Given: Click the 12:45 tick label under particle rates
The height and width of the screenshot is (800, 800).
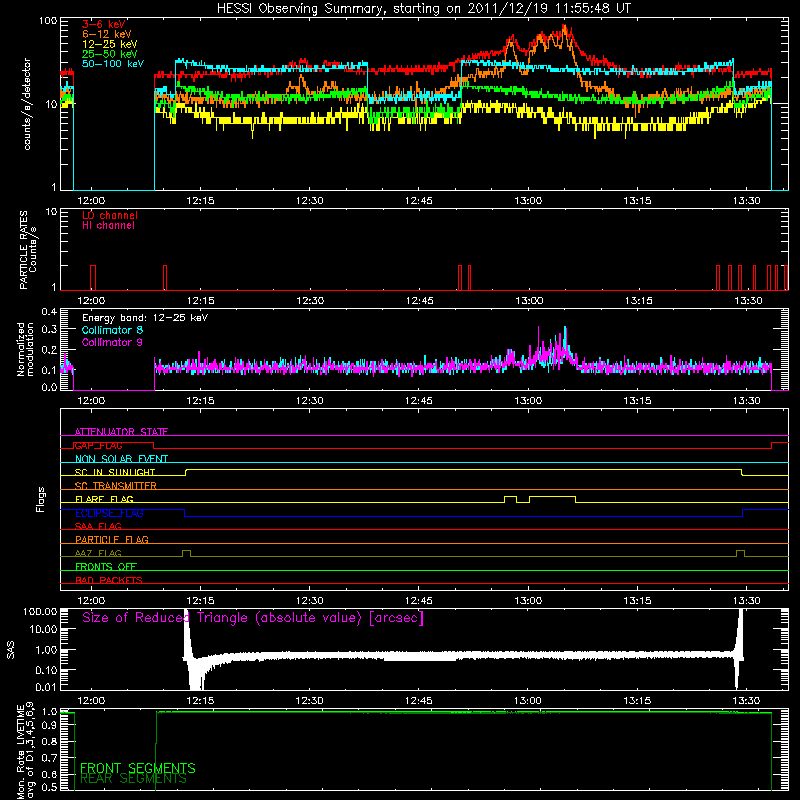Looking at the screenshot, I should click(419, 301).
